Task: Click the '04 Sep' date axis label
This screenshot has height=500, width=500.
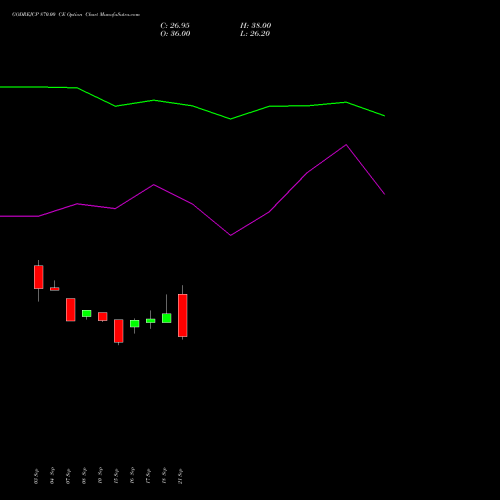Action: 52,476
